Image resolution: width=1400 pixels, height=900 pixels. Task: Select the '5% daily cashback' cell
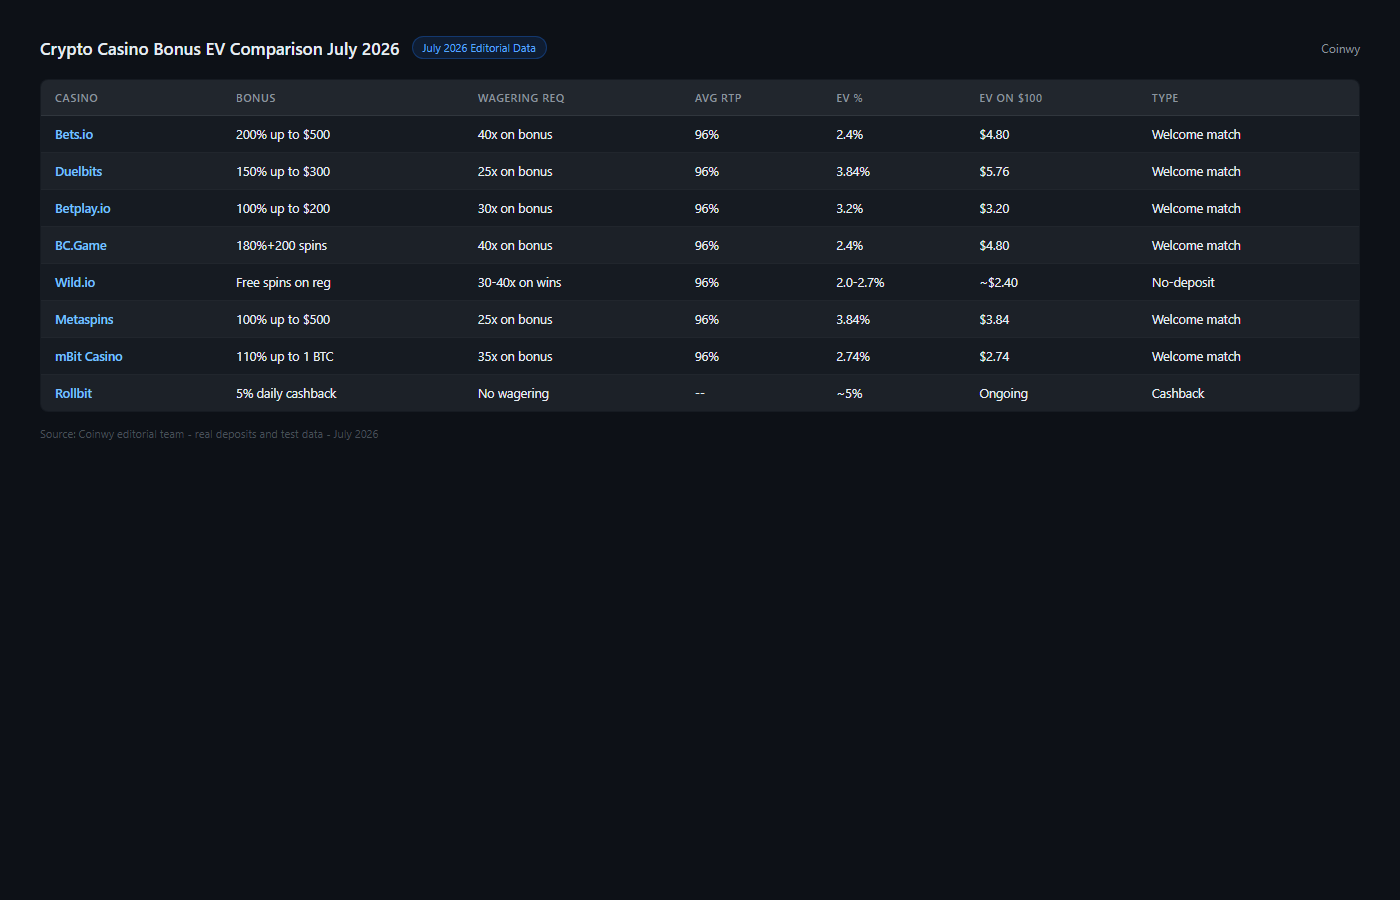coord(286,394)
